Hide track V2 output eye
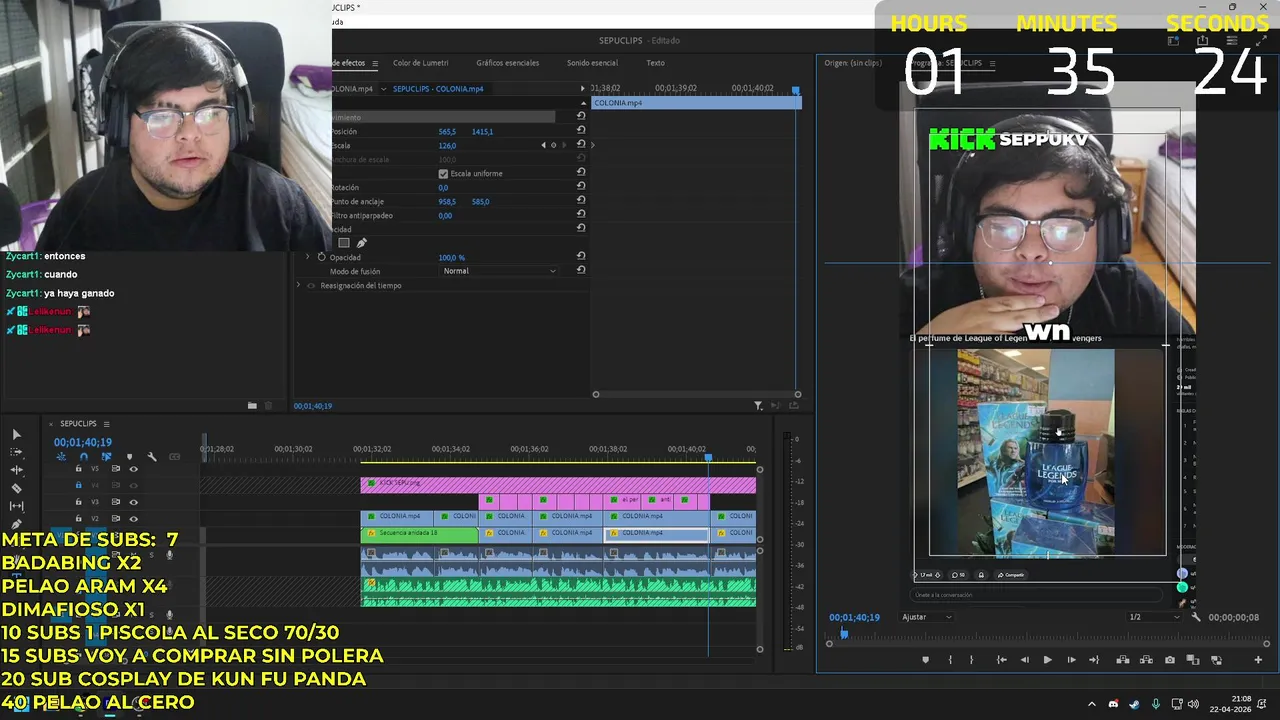Screen dimensions: 1280x720 [x=133, y=518]
